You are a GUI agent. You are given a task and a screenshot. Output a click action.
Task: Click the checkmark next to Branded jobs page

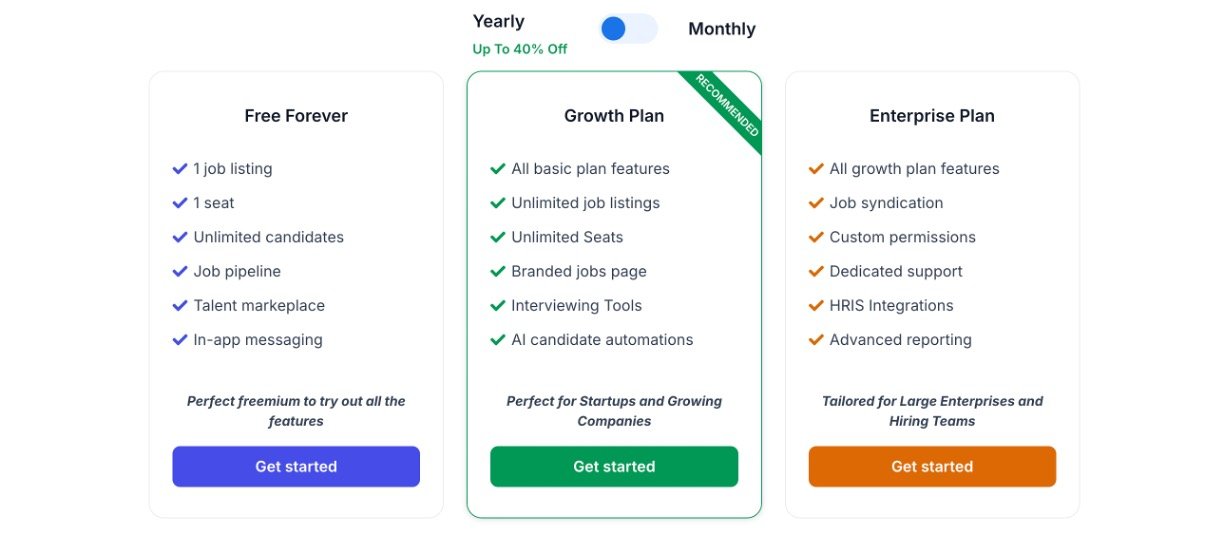pyautogui.click(x=498, y=272)
